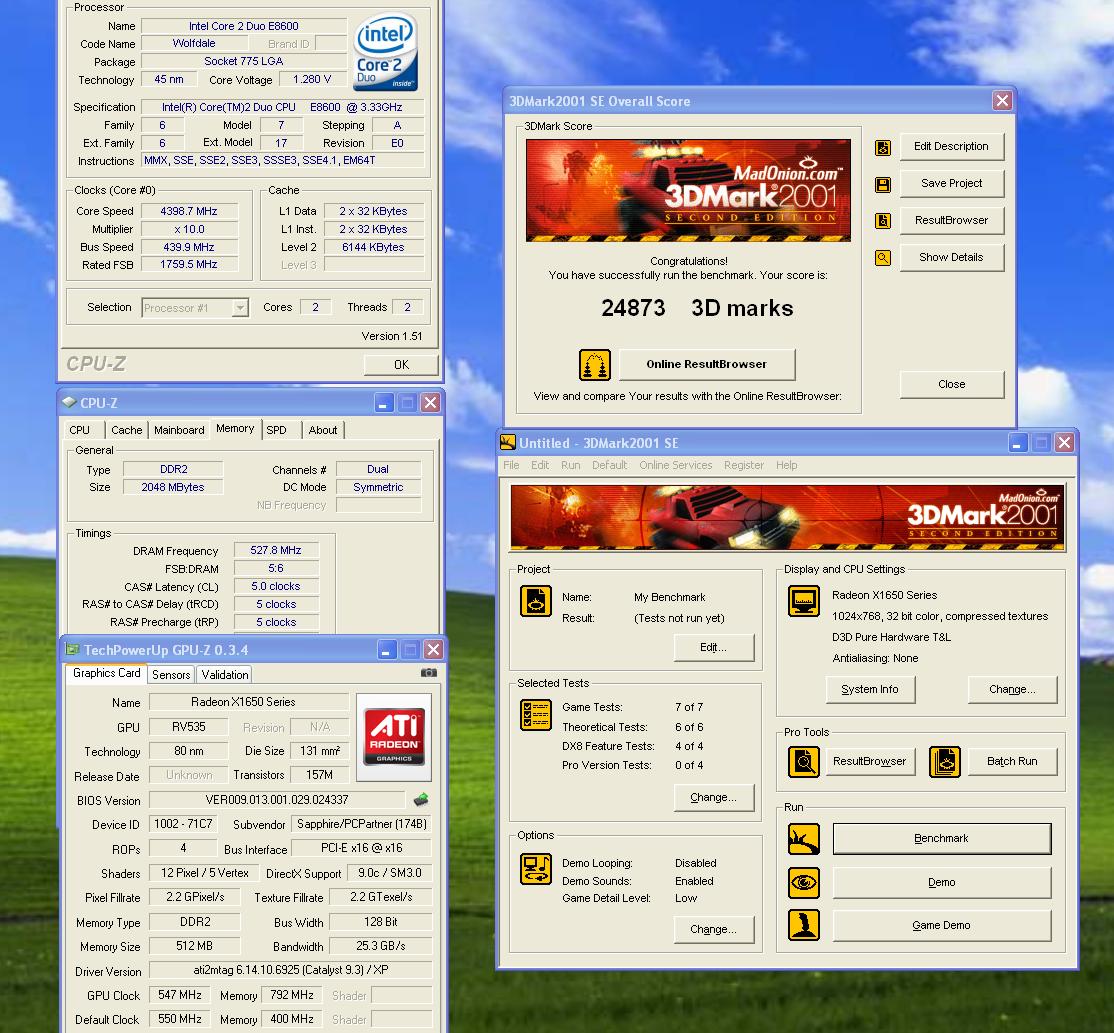Click the Pro Tools ResultBrowser magnifier icon
Screen dimensions: 1114x1033
(x=804, y=762)
